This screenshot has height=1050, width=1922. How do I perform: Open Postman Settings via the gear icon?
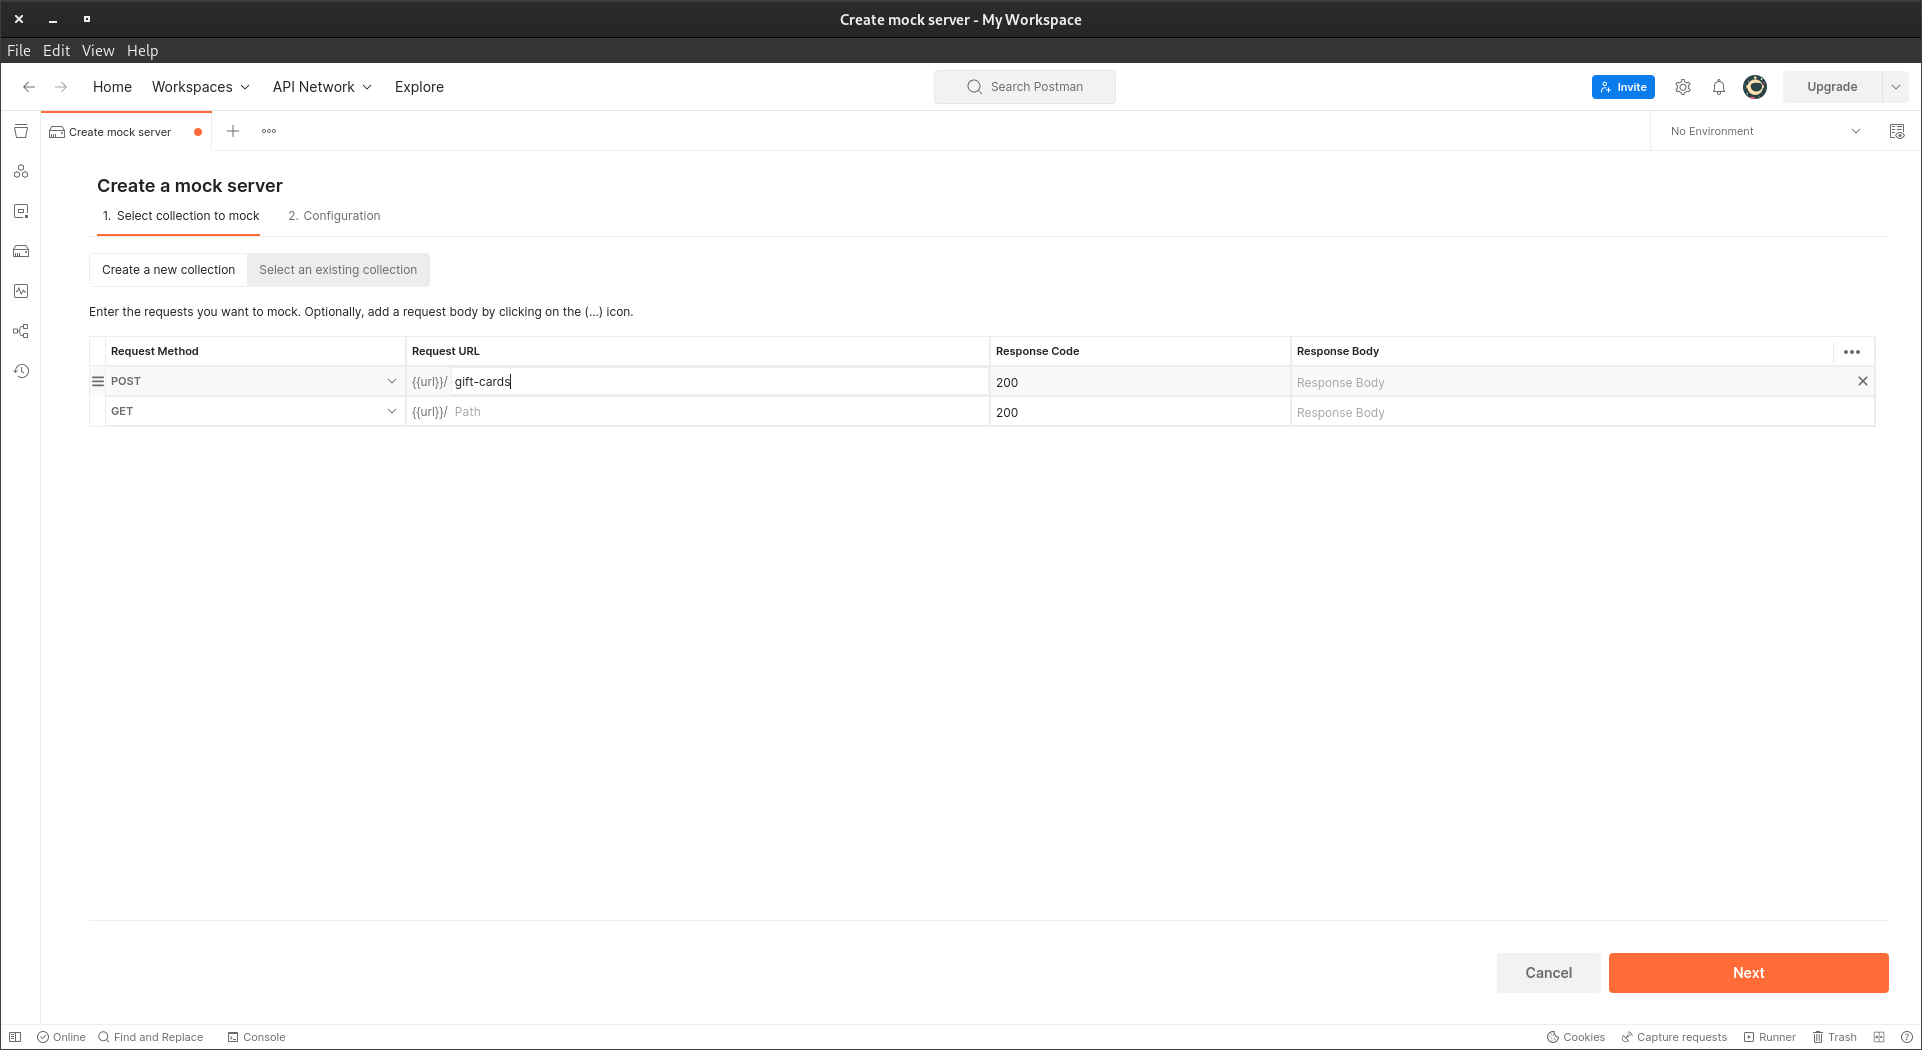[1682, 87]
